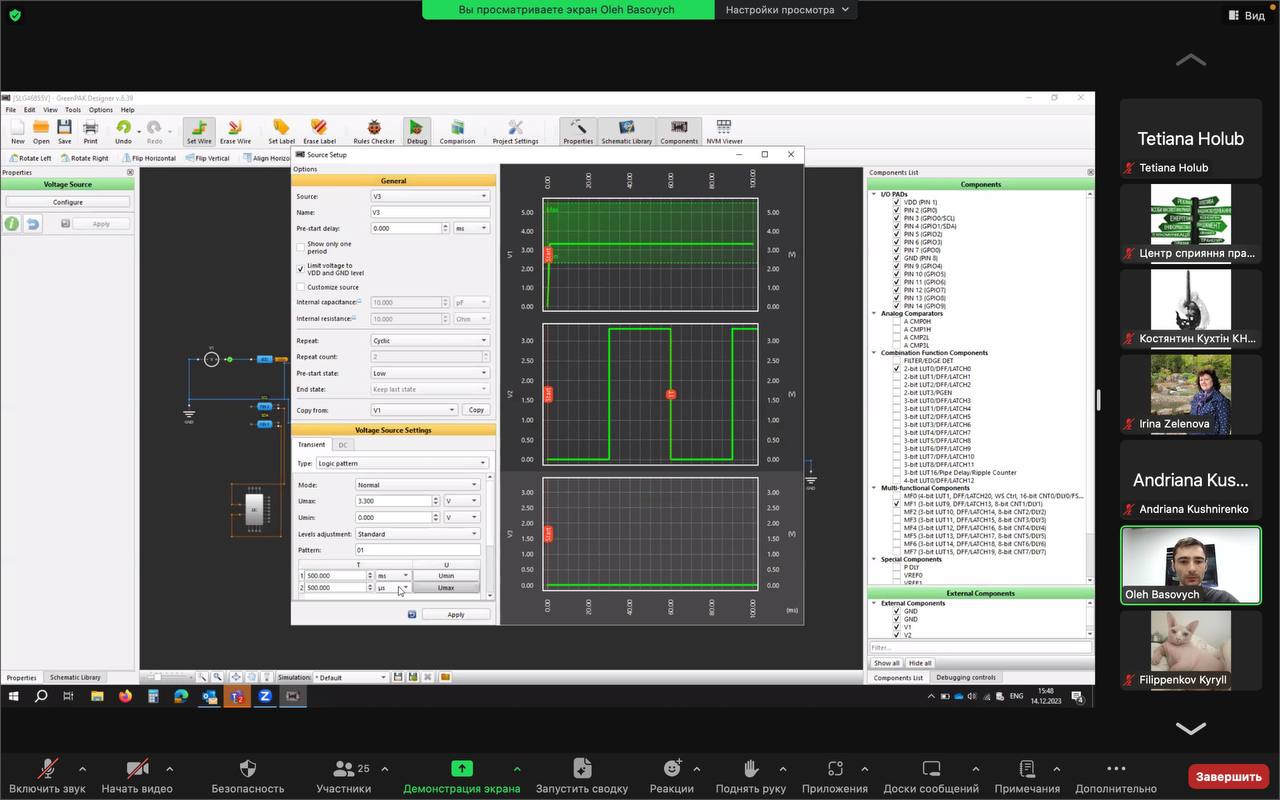Open the Tools menu

pyautogui.click(x=73, y=110)
